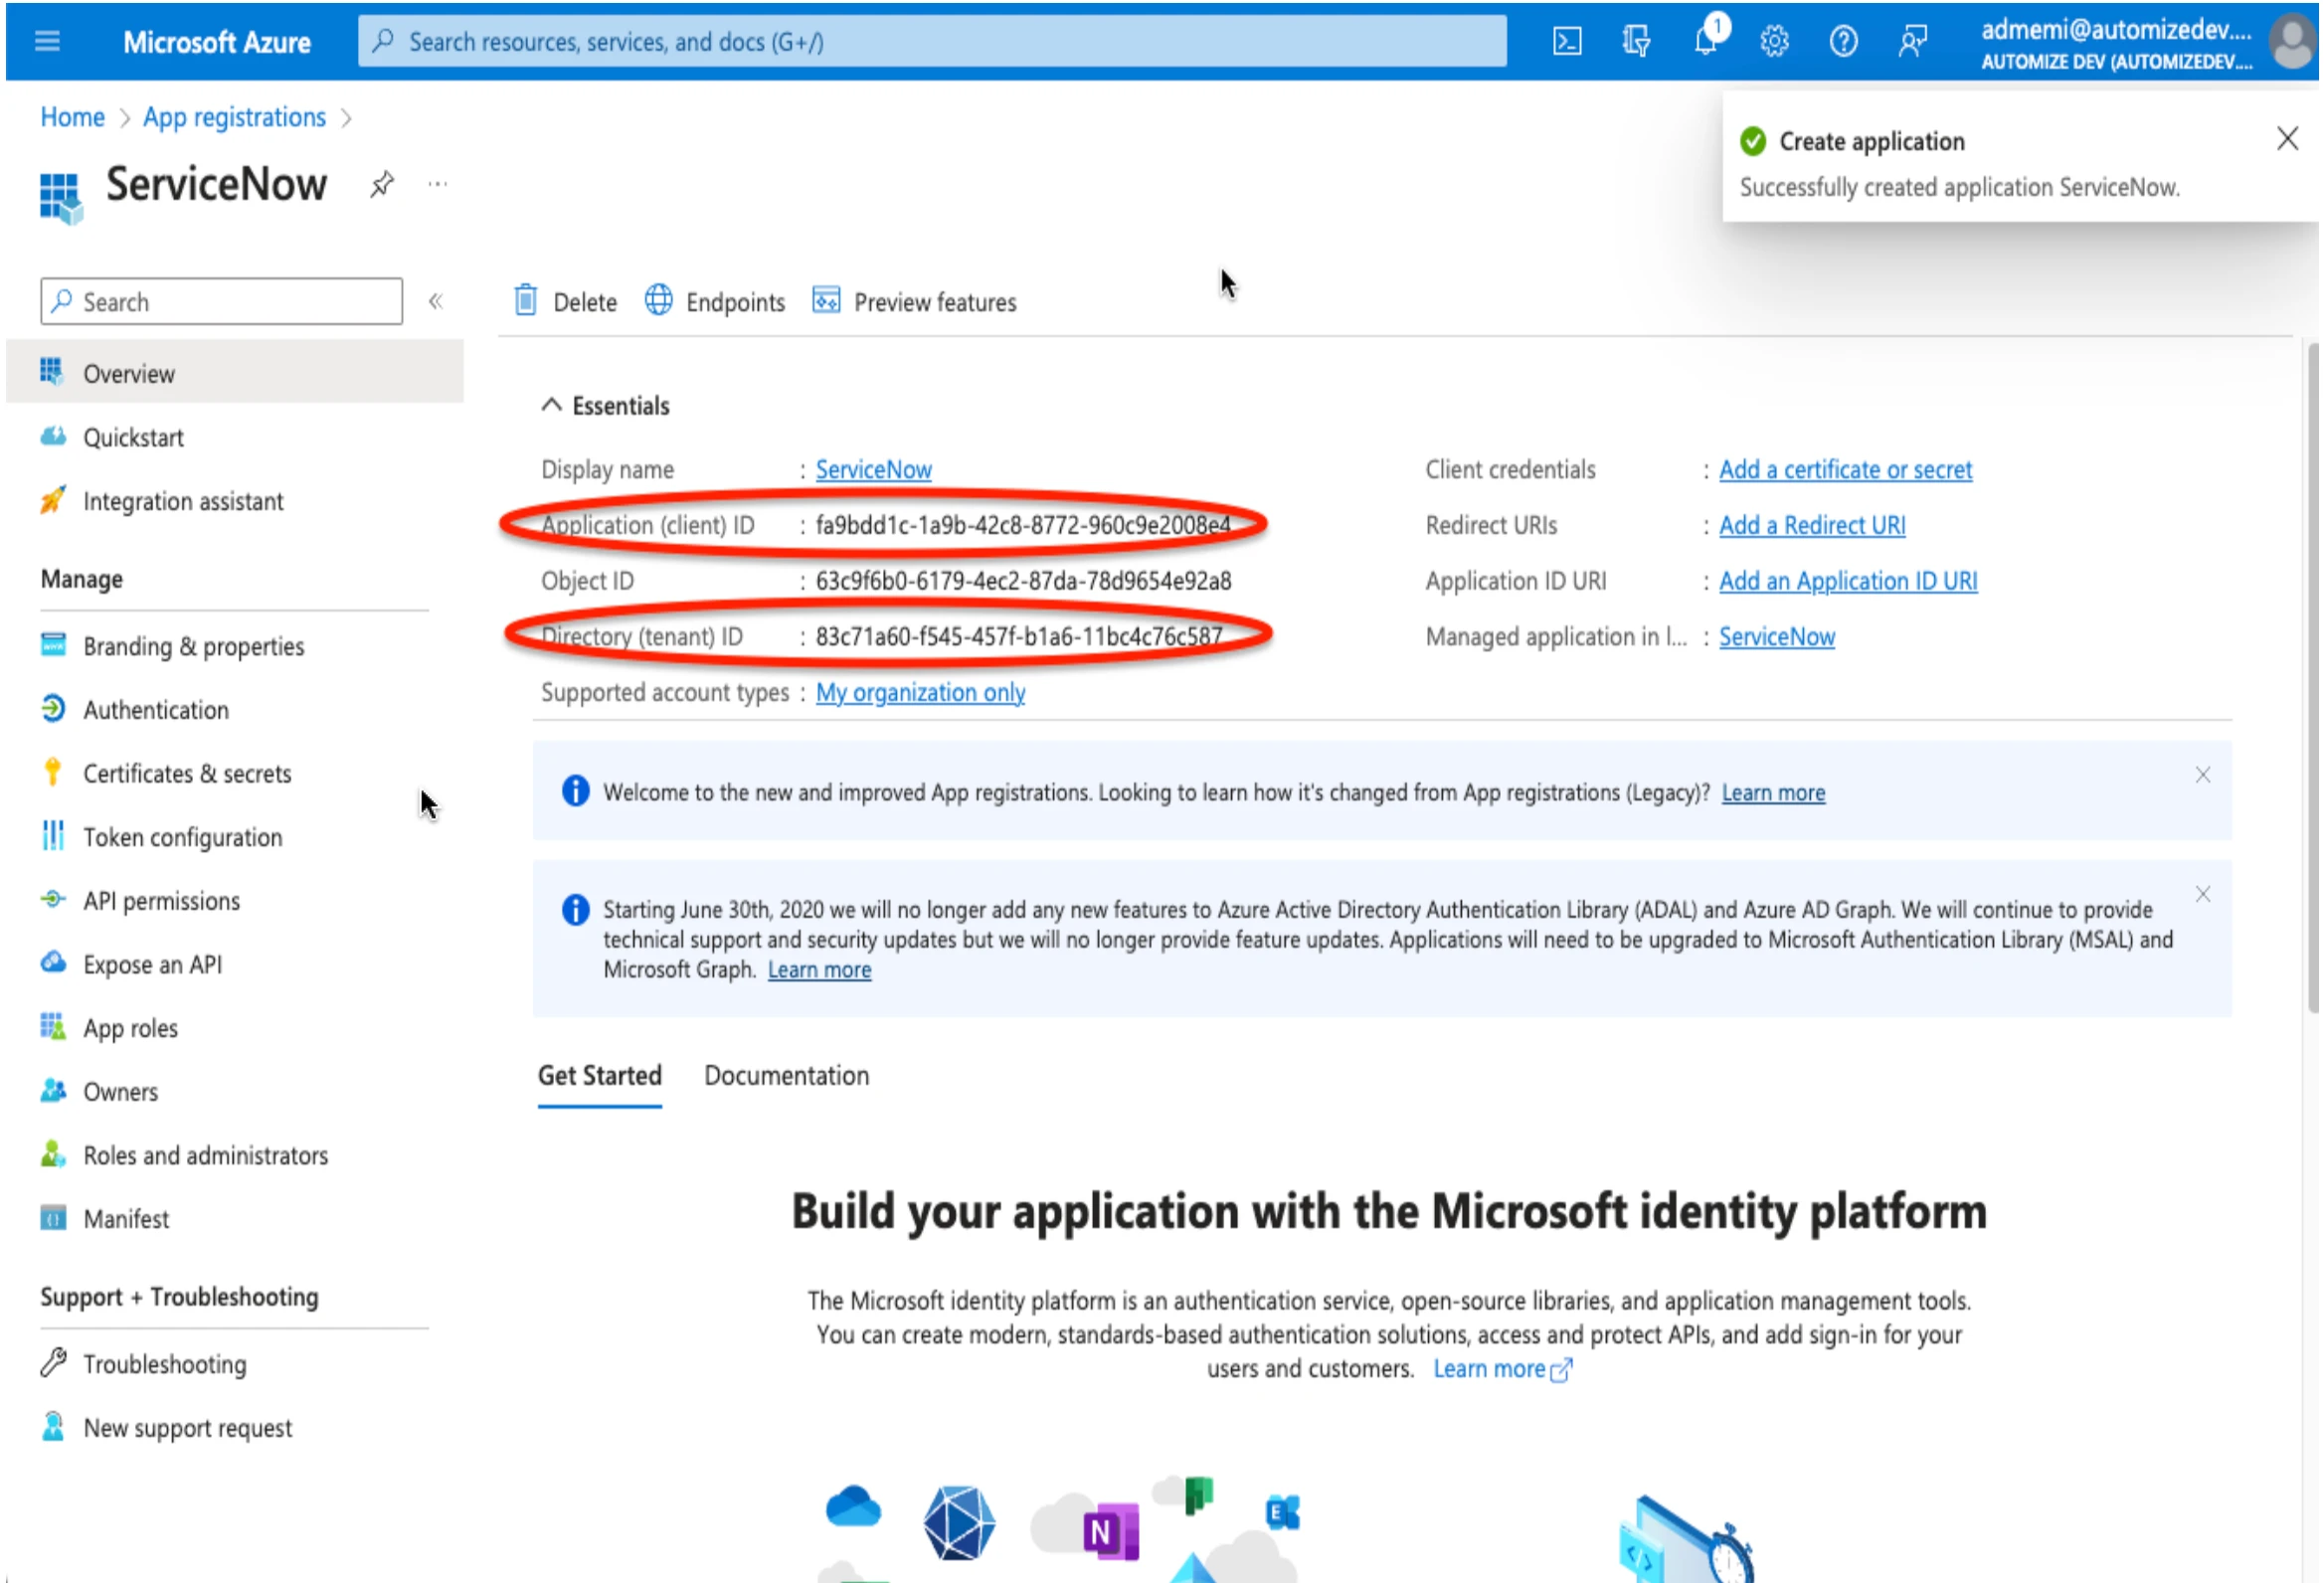
Task: Open Certificates & secrets in sidebar
Action: click(187, 773)
